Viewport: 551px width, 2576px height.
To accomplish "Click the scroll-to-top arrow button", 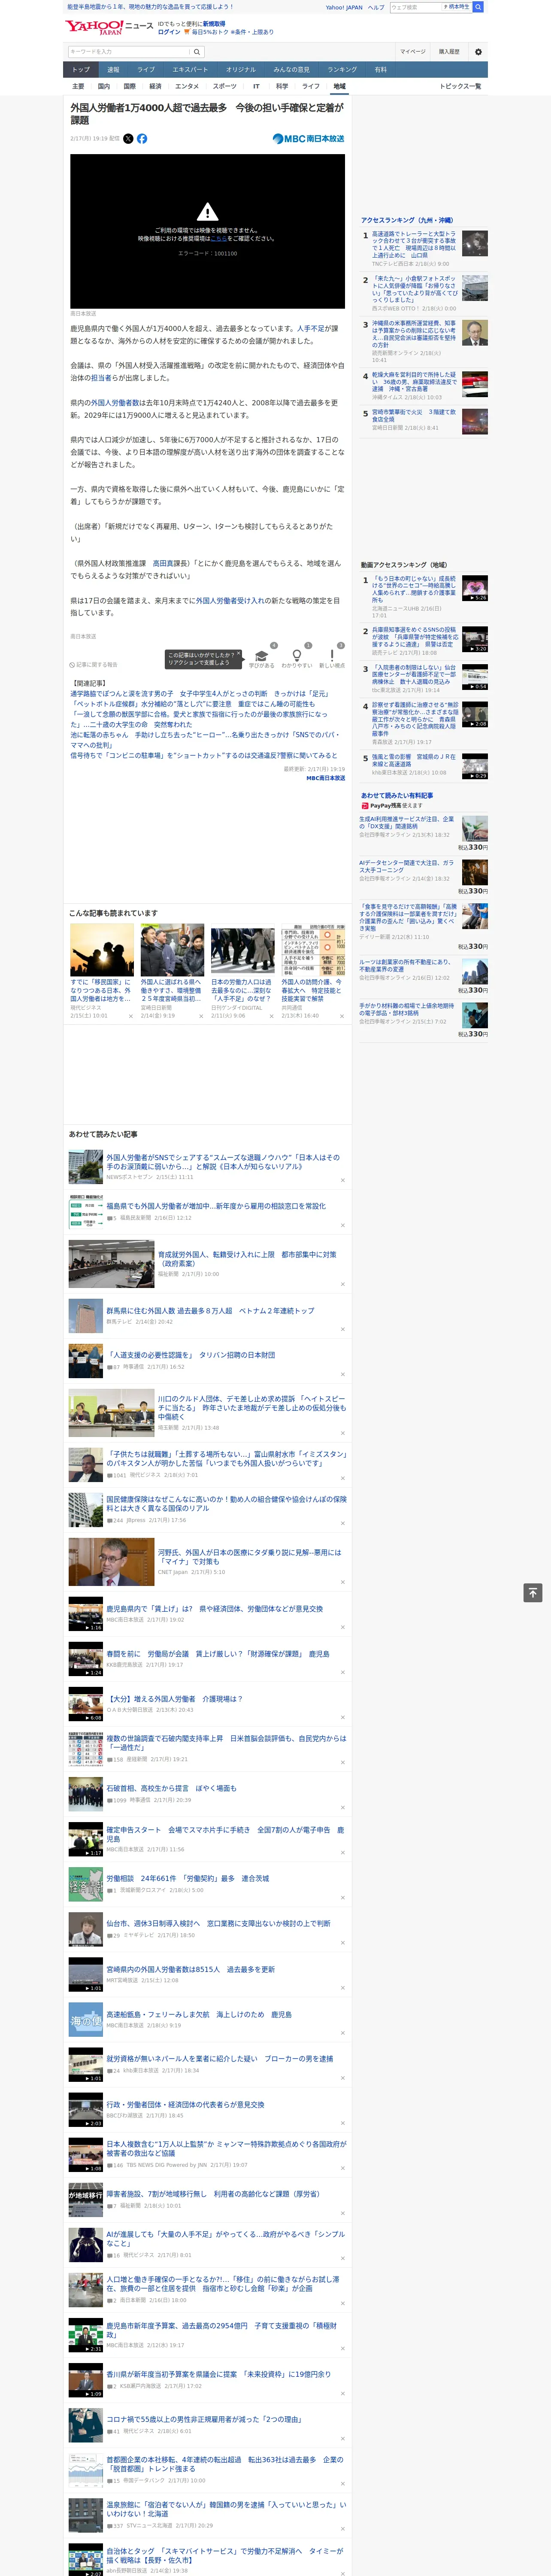I will [533, 1593].
